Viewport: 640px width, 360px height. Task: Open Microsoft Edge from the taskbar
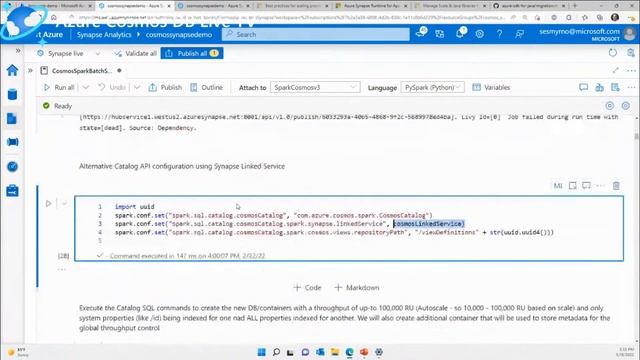[x=349, y=352]
